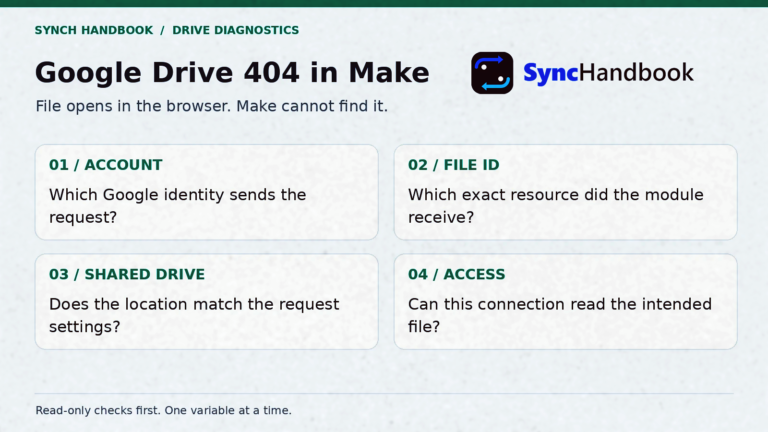
Task: Click the 'Read-only checks first' footer note
Action: tap(164, 410)
